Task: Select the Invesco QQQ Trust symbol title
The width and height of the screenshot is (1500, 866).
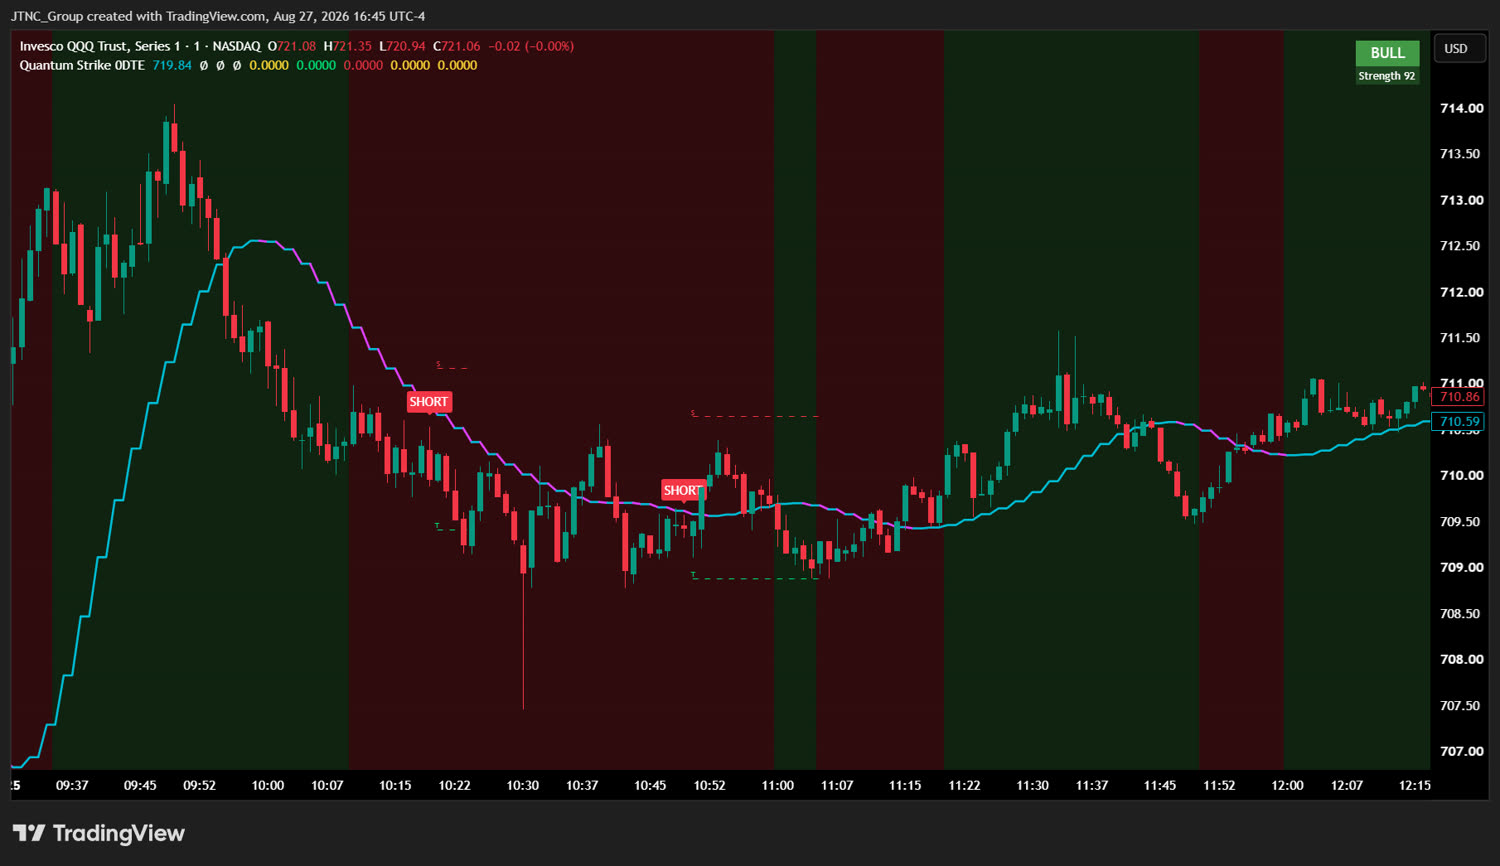Action: click(140, 46)
